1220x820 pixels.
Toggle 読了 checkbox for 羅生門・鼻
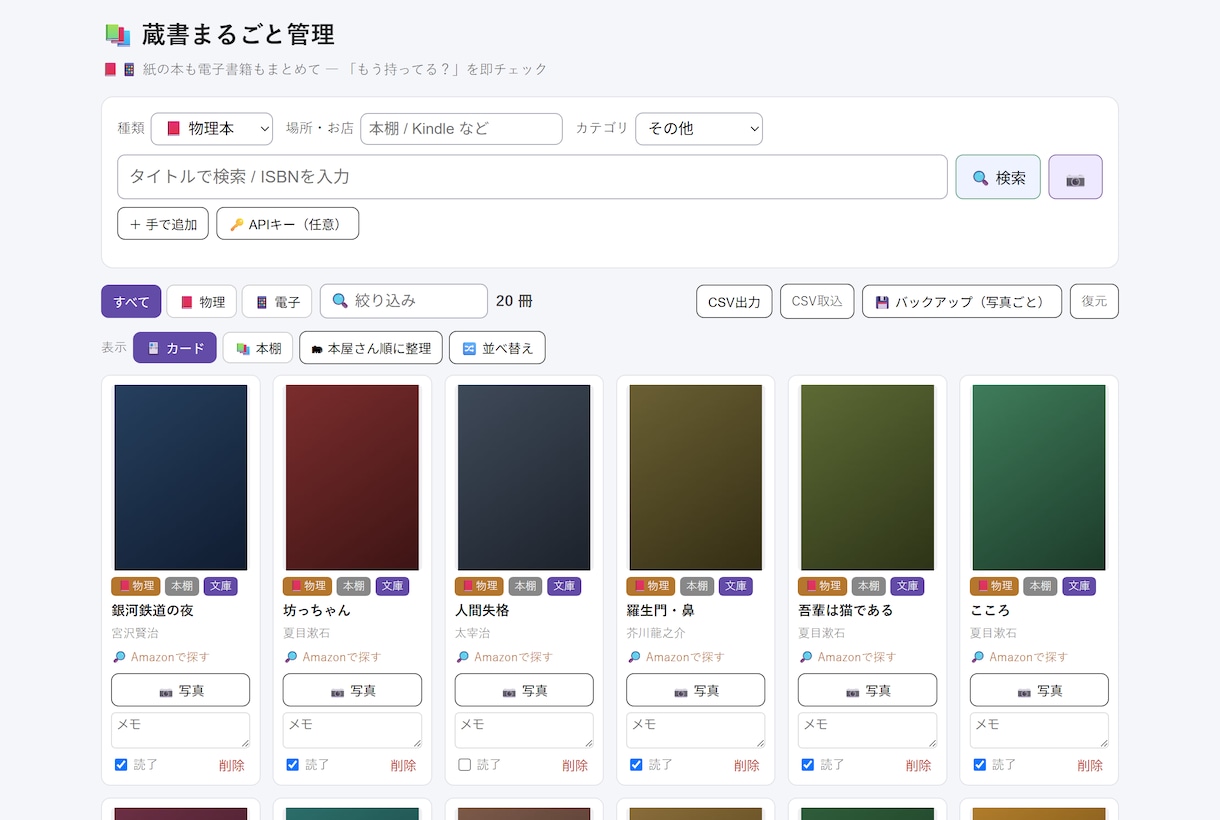(x=636, y=765)
